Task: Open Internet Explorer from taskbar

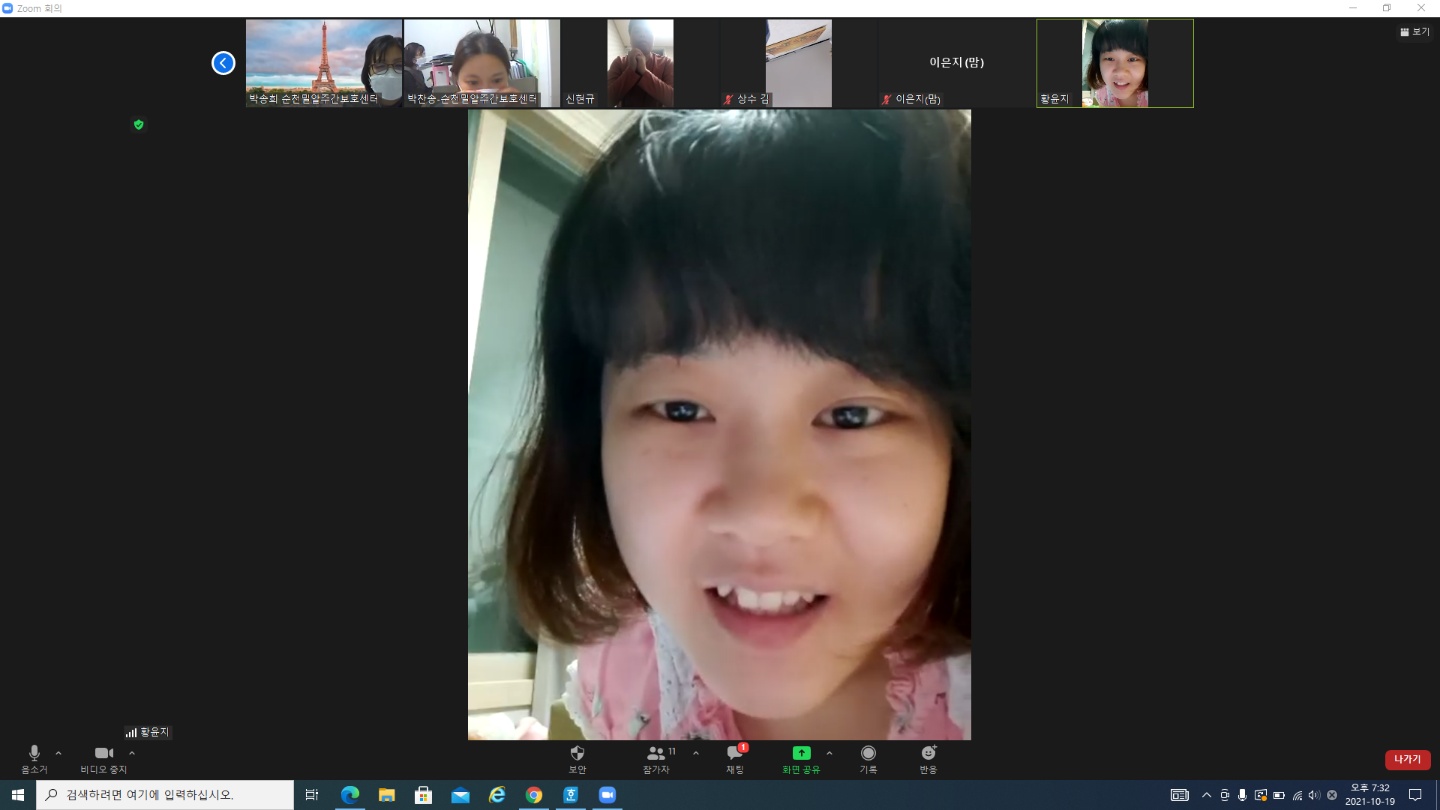Action: [x=497, y=795]
